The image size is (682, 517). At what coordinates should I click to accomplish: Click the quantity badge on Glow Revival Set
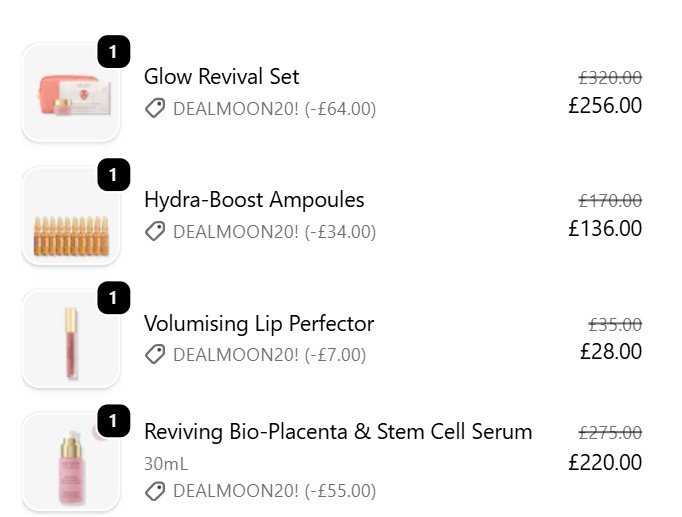click(114, 52)
